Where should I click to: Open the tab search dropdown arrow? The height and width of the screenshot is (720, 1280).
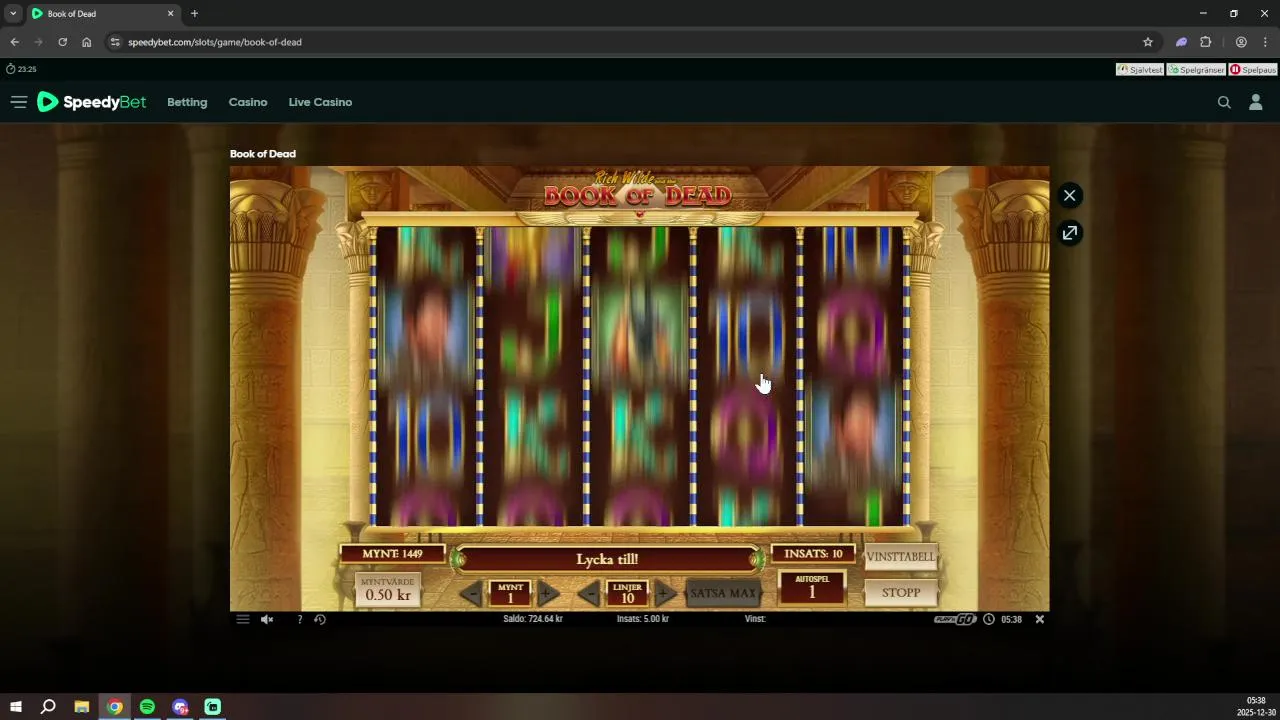[x=13, y=14]
